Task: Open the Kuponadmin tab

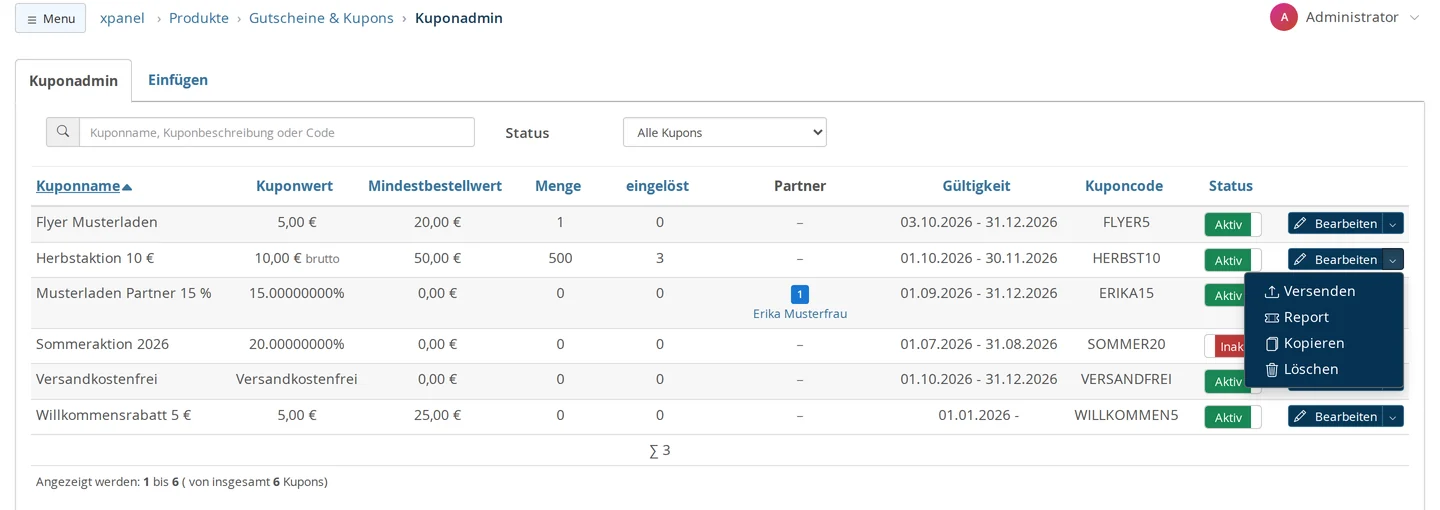Action: click(73, 81)
